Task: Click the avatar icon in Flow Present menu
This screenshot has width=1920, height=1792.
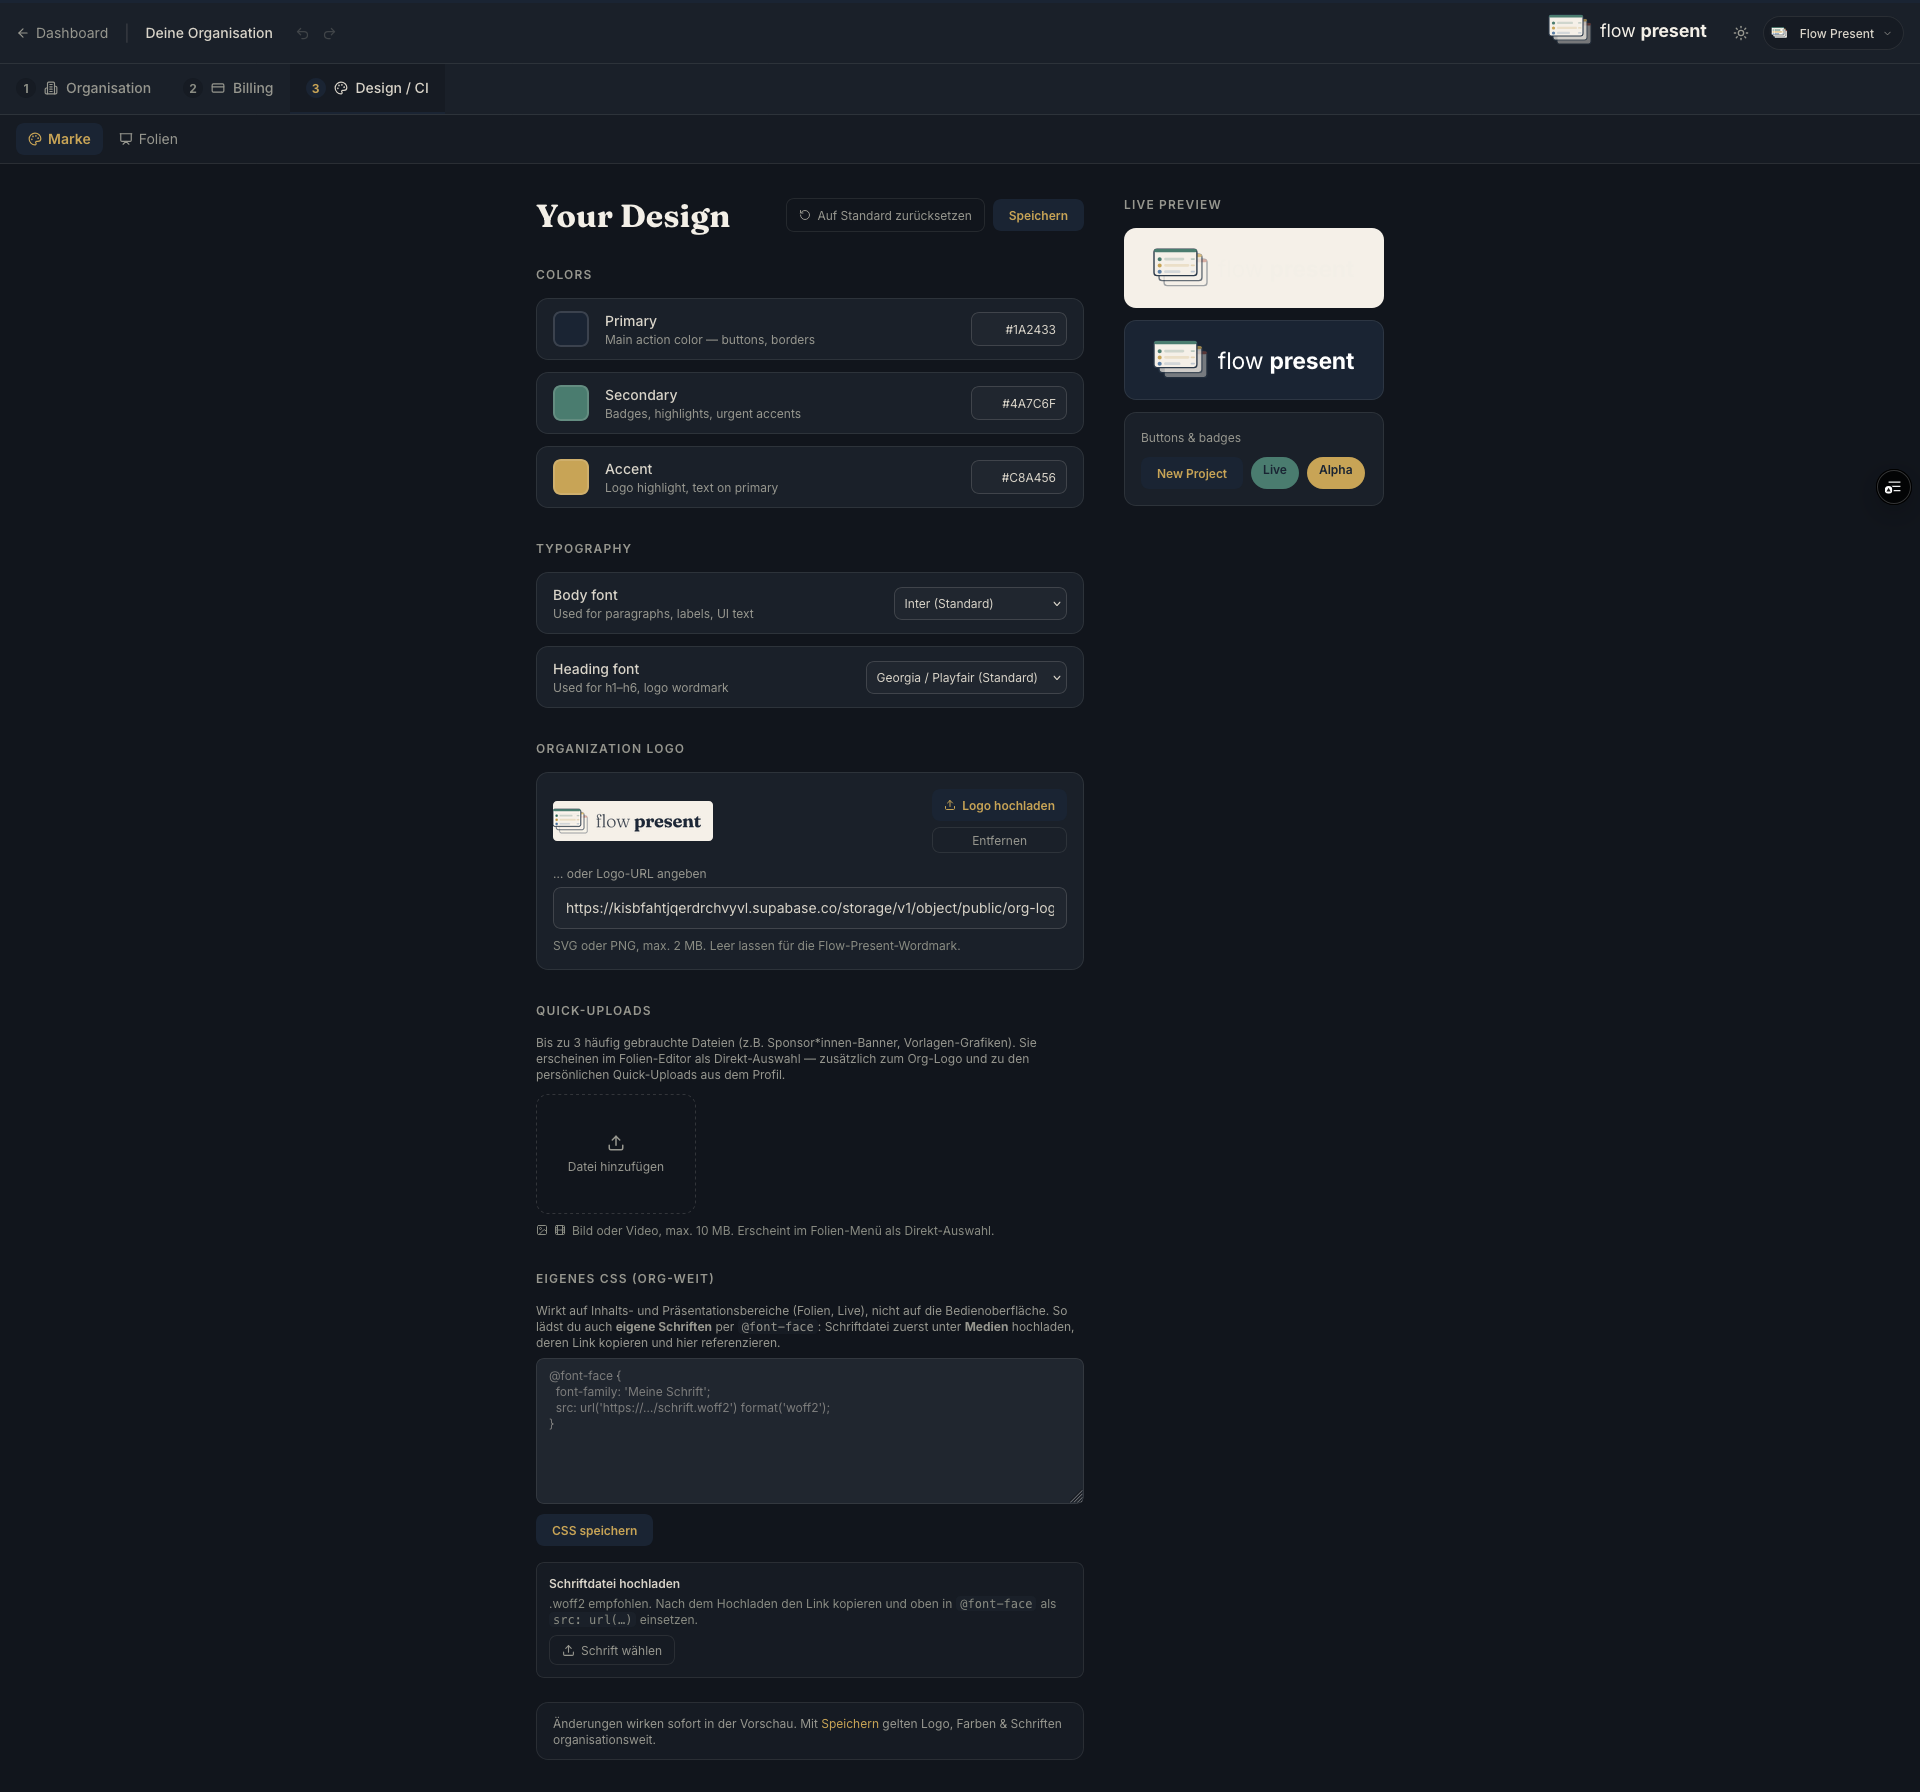Action: [x=1779, y=33]
